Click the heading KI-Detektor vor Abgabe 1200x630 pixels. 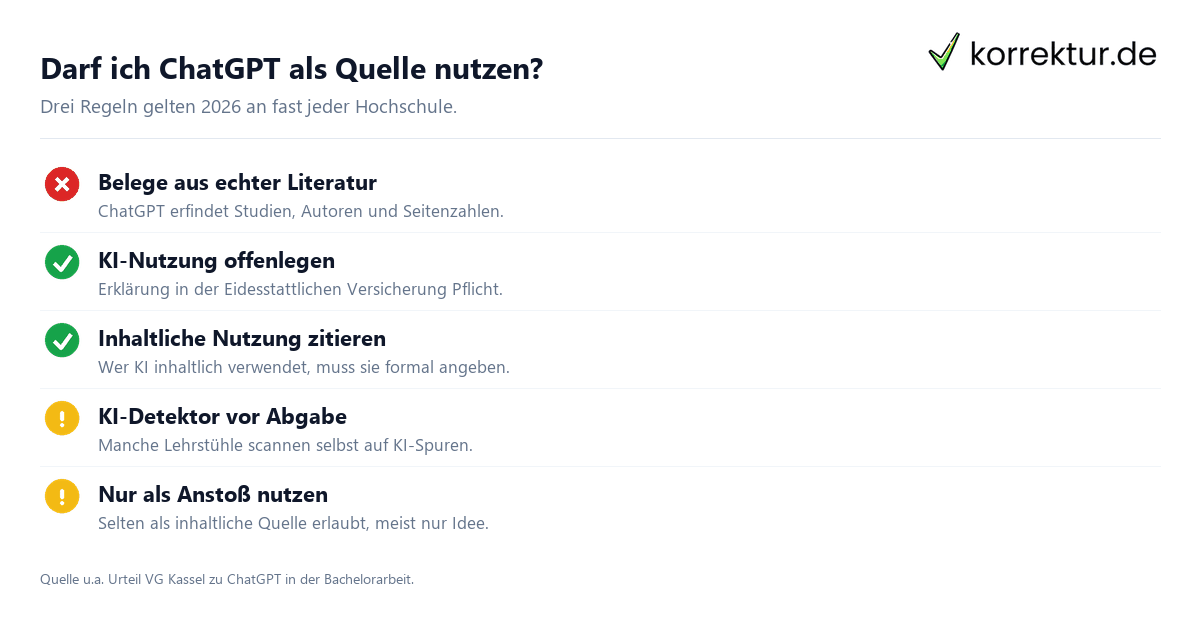222,417
